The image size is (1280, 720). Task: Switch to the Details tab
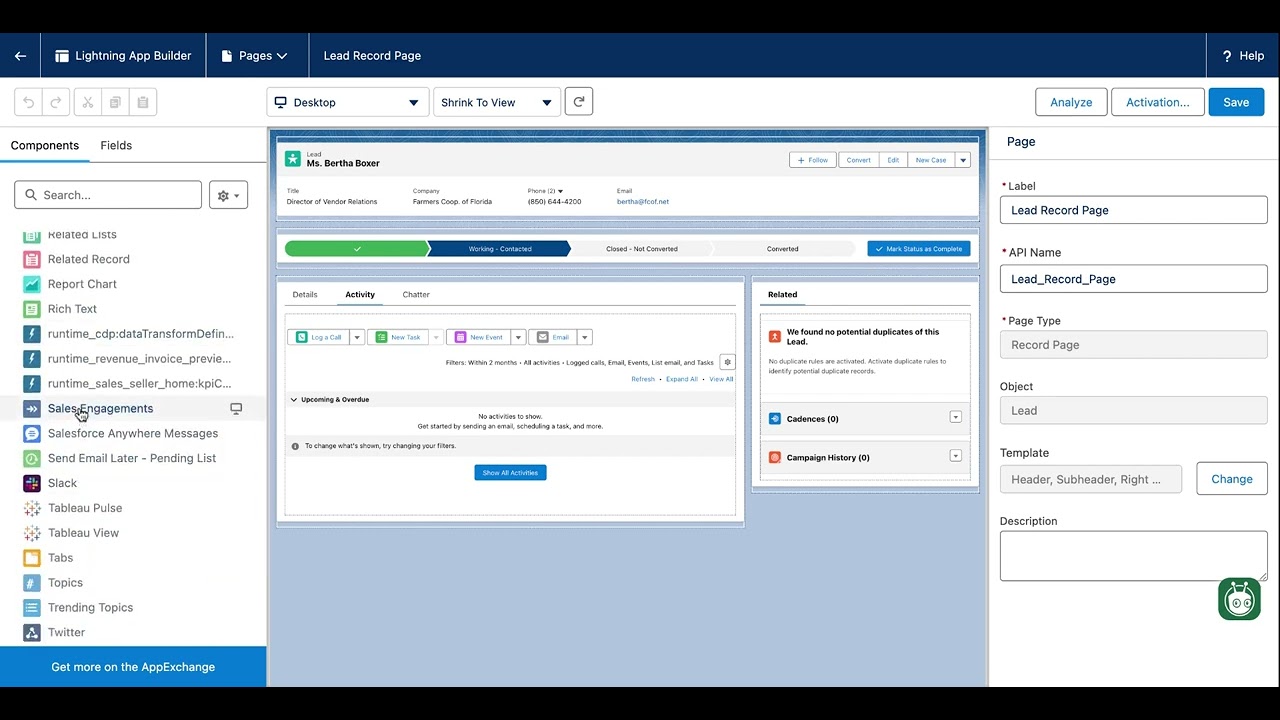(x=305, y=295)
